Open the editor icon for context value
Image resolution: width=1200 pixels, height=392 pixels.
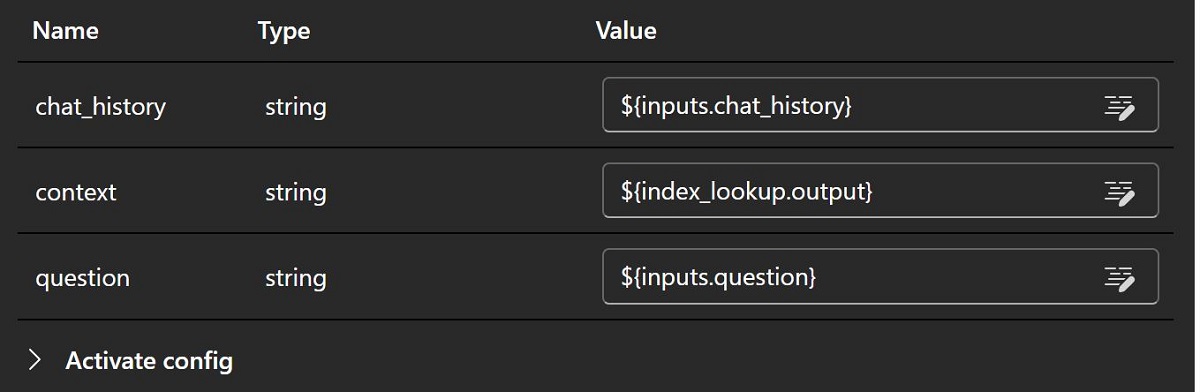1120,191
